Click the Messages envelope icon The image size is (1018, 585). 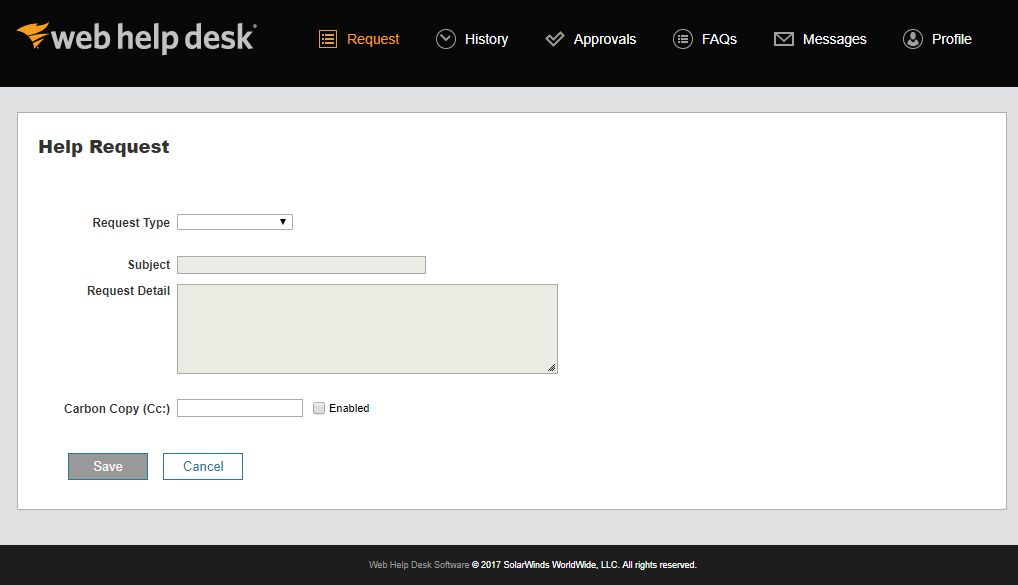[784, 39]
